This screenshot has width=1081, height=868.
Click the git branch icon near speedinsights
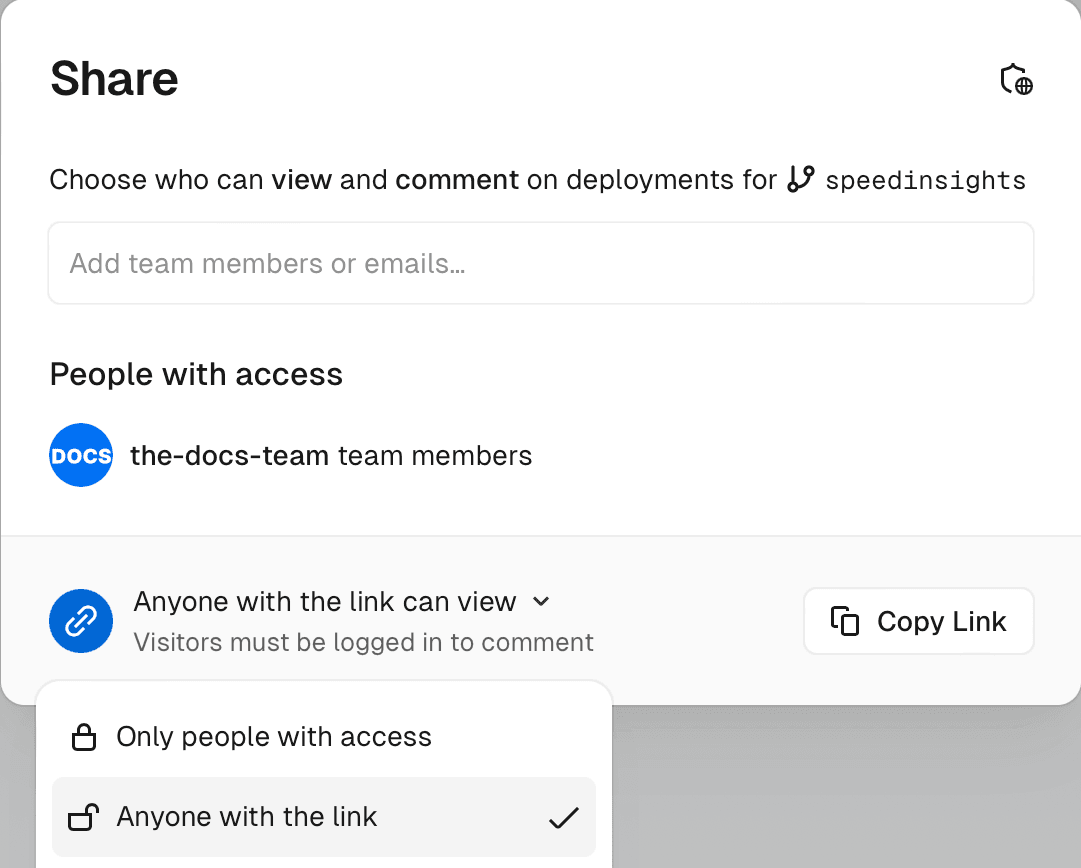800,179
